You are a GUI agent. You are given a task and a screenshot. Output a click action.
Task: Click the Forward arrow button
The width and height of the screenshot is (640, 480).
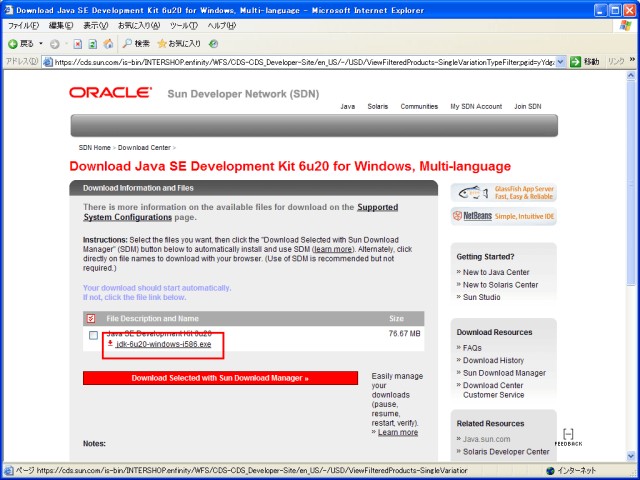tap(54, 44)
